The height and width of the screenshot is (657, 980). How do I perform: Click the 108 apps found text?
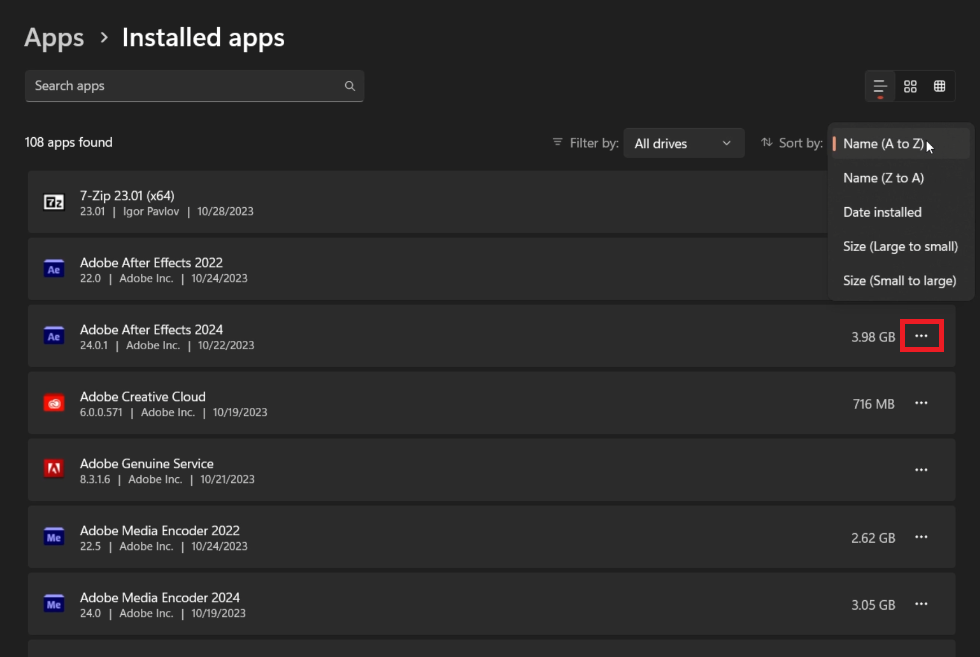pyautogui.click(x=69, y=143)
